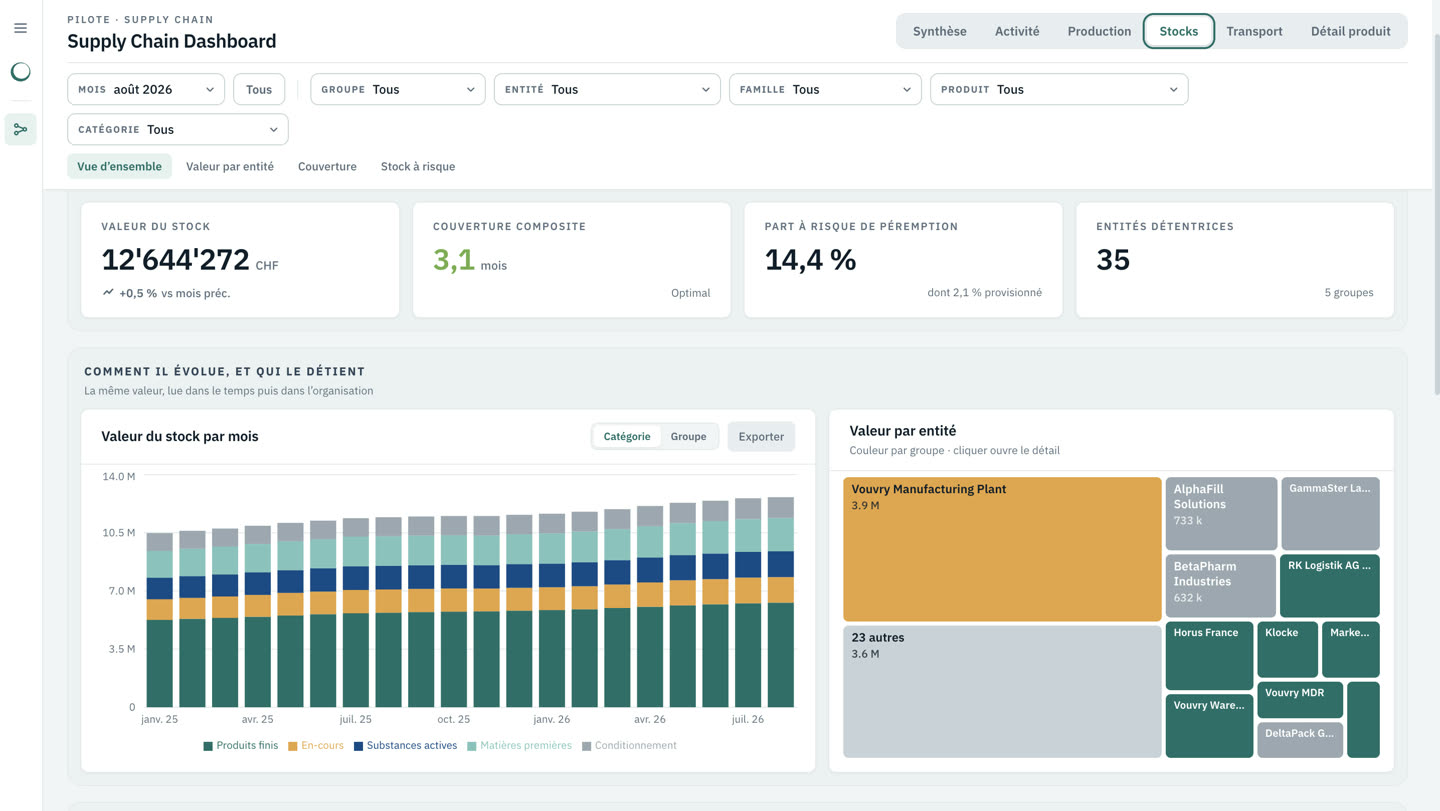Switch to the Production tab
The width and height of the screenshot is (1440, 811).
tap(1099, 31)
